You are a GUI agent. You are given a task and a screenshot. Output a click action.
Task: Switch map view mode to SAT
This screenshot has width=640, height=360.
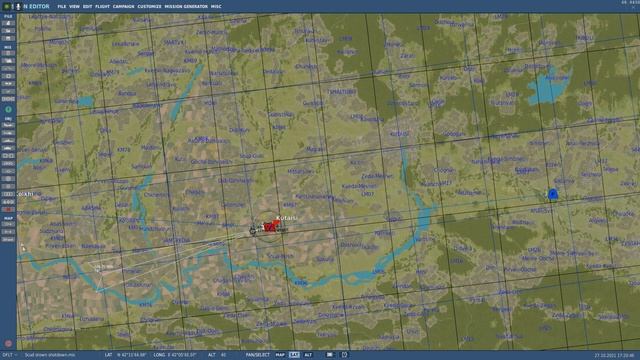pos(294,355)
